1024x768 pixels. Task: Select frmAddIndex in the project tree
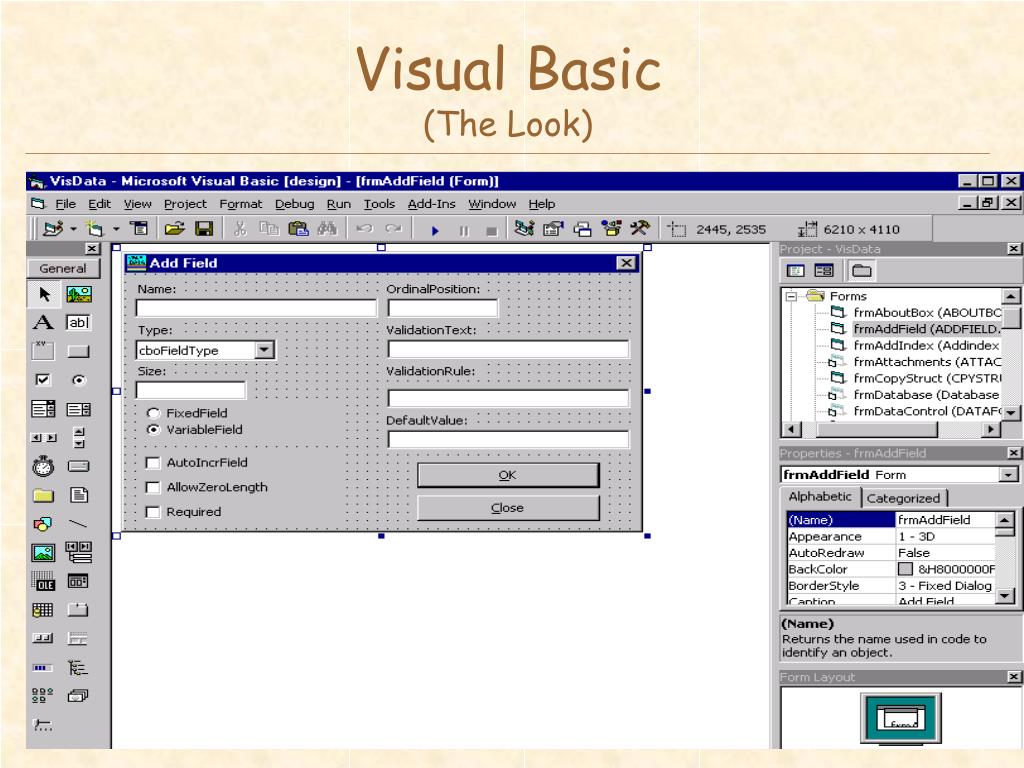[926, 345]
